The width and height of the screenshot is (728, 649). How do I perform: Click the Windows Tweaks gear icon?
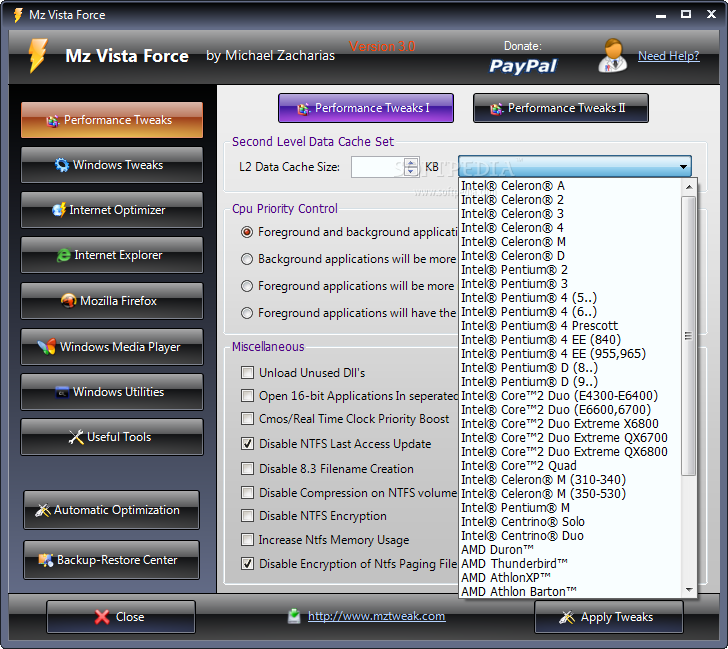[x=62, y=165]
